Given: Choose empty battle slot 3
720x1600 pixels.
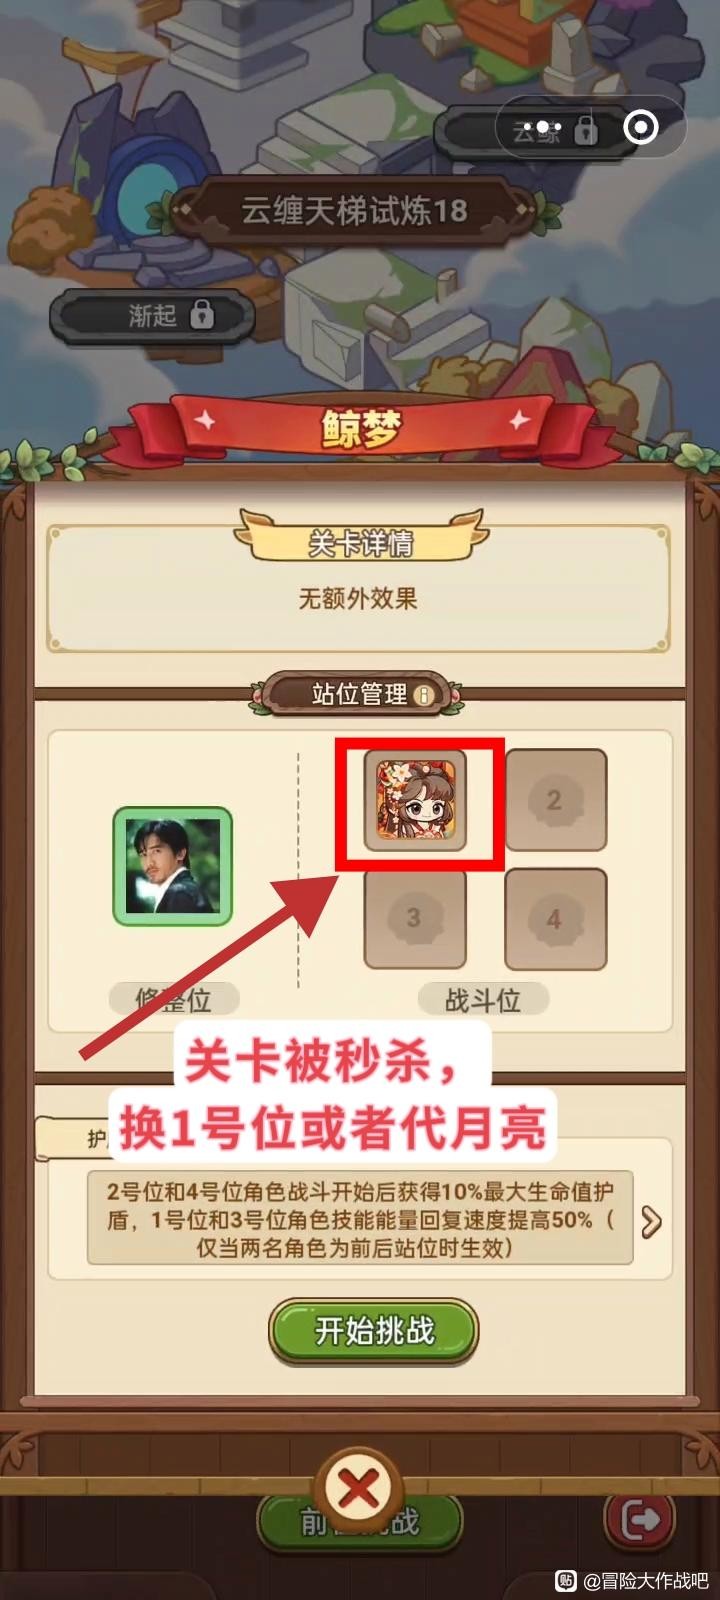Looking at the screenshot, I should coord(414,918).
